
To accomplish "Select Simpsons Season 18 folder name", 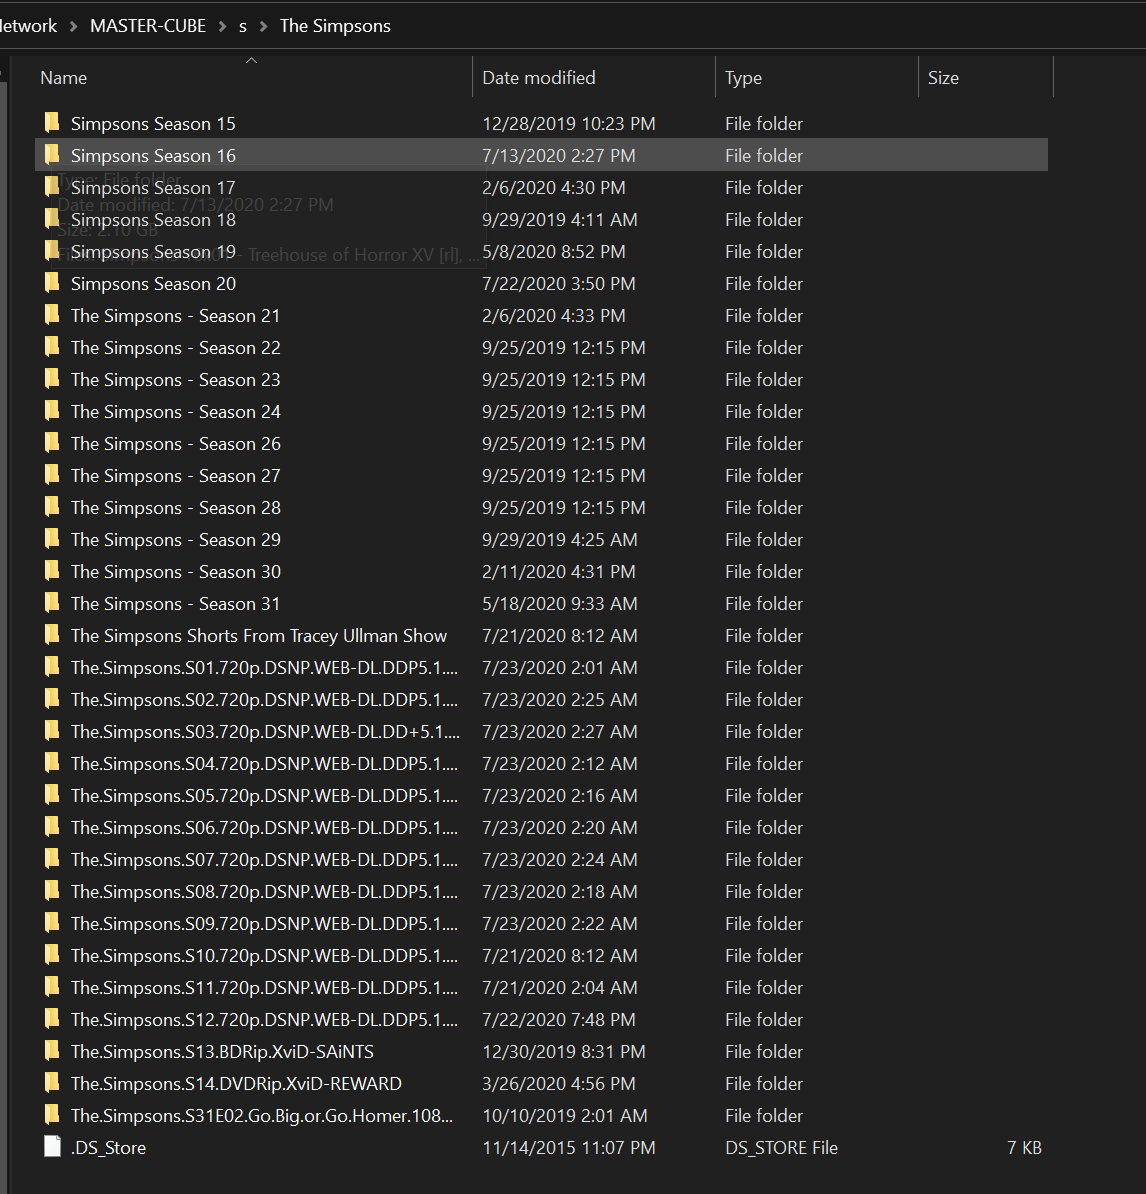I will (153, 219).
